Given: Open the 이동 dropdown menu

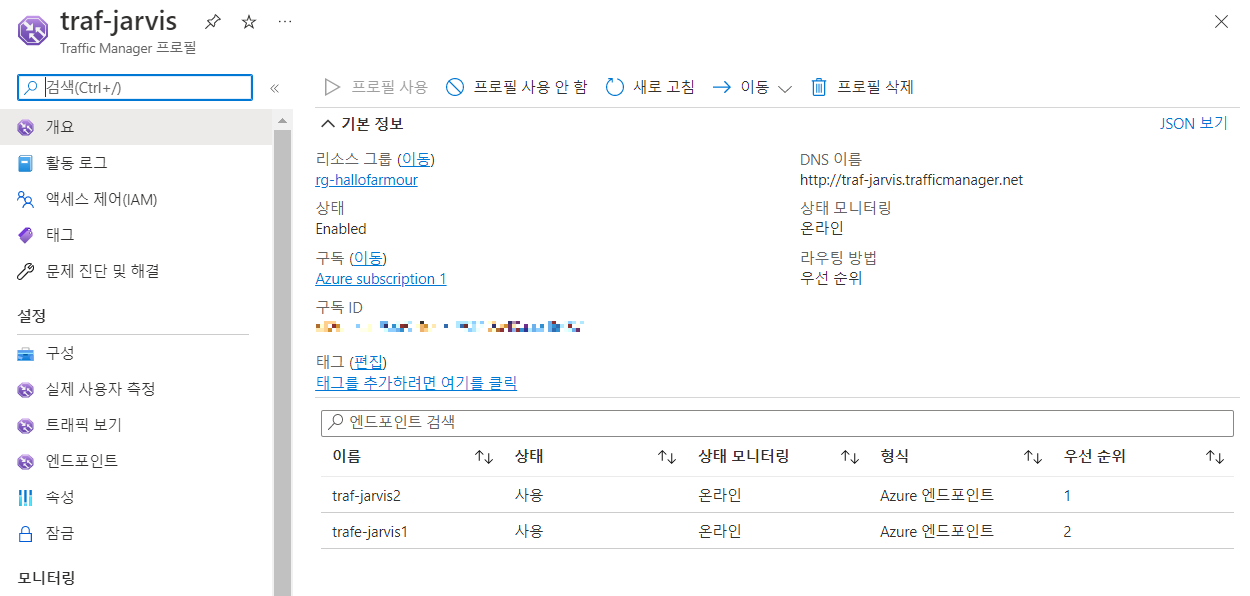Looking at the screenshot, I should [x=752, y=87].
